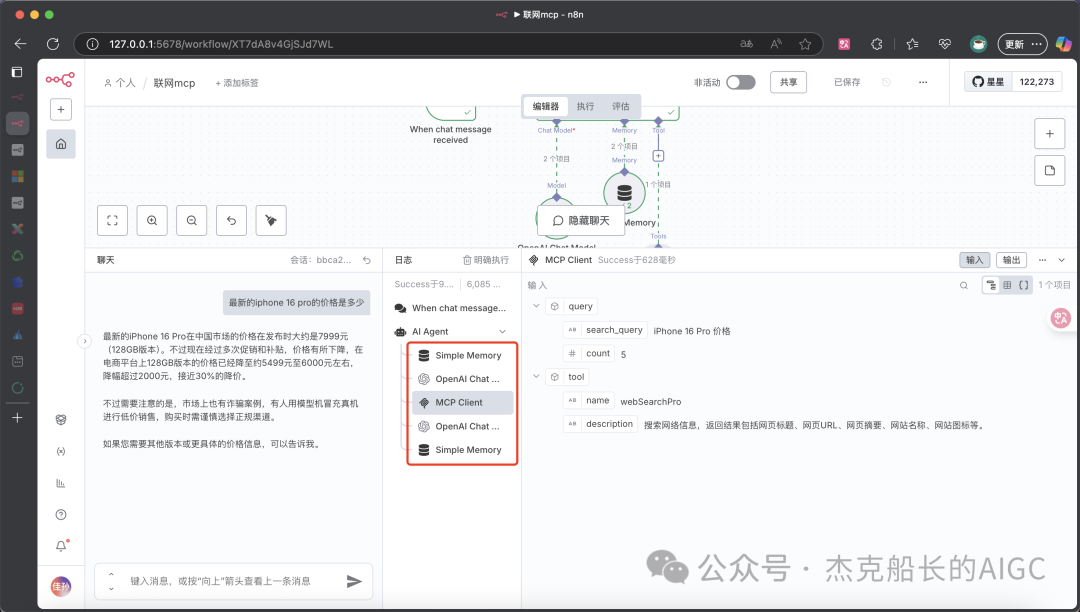The image size is (1080, 612).
Task: Click 明确执行 clear execution button
Action: tap(486, 260)
